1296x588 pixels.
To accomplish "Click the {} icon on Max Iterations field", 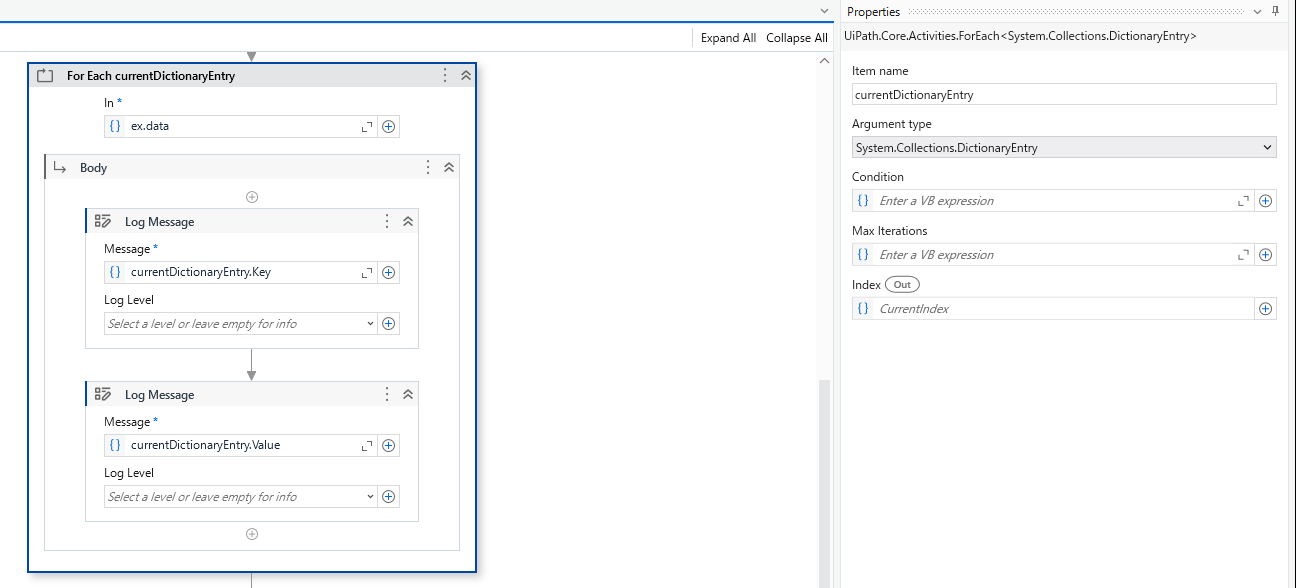I will [x=862, y=254].
